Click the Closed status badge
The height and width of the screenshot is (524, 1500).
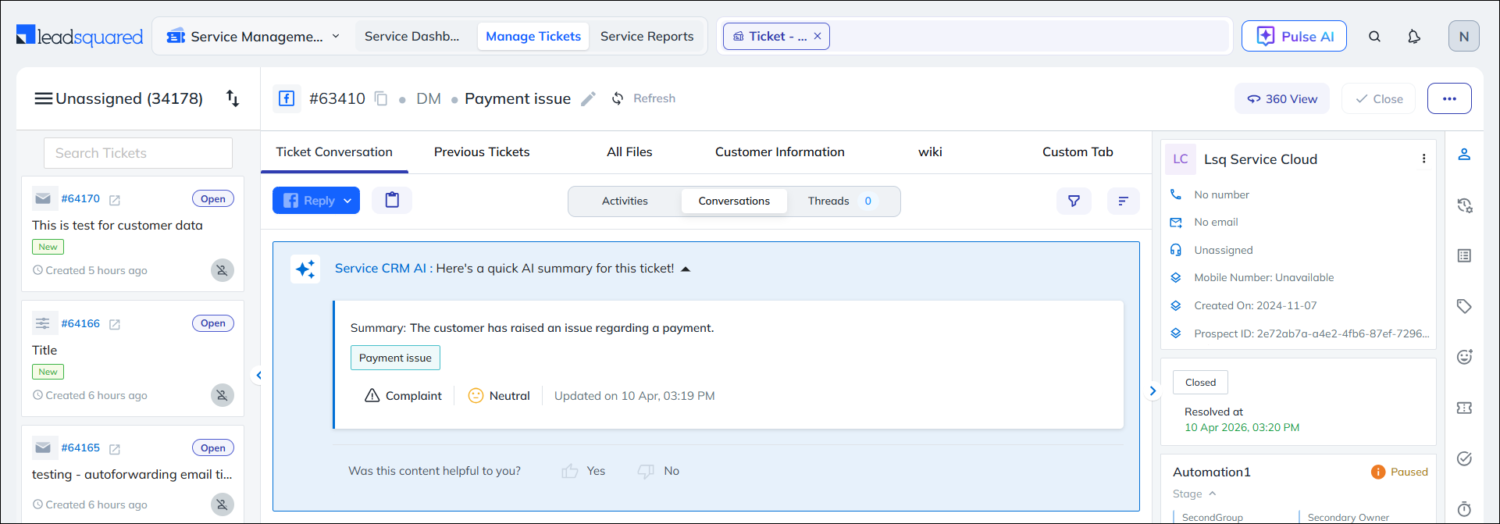[x=1200, y=382]
